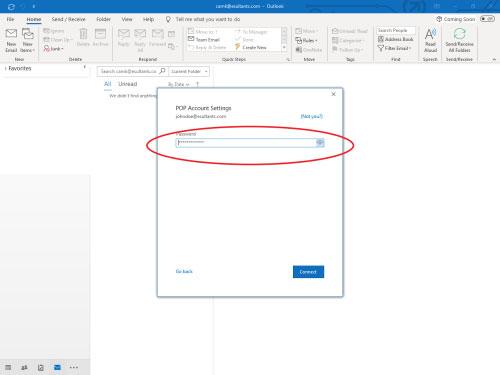Collapse the ribbon with the chevron
This screenshot has width=500, height=375.
pos(494,59)
